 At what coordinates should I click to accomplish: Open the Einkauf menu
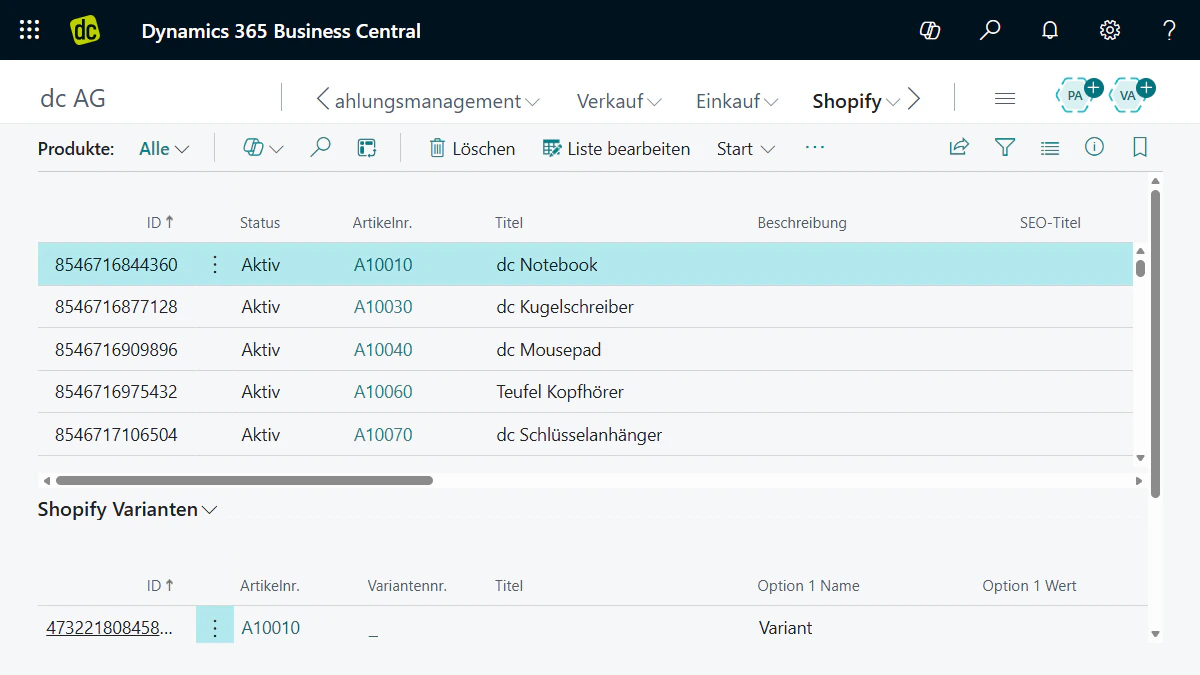pyautogui.click(x=737, y=101)
